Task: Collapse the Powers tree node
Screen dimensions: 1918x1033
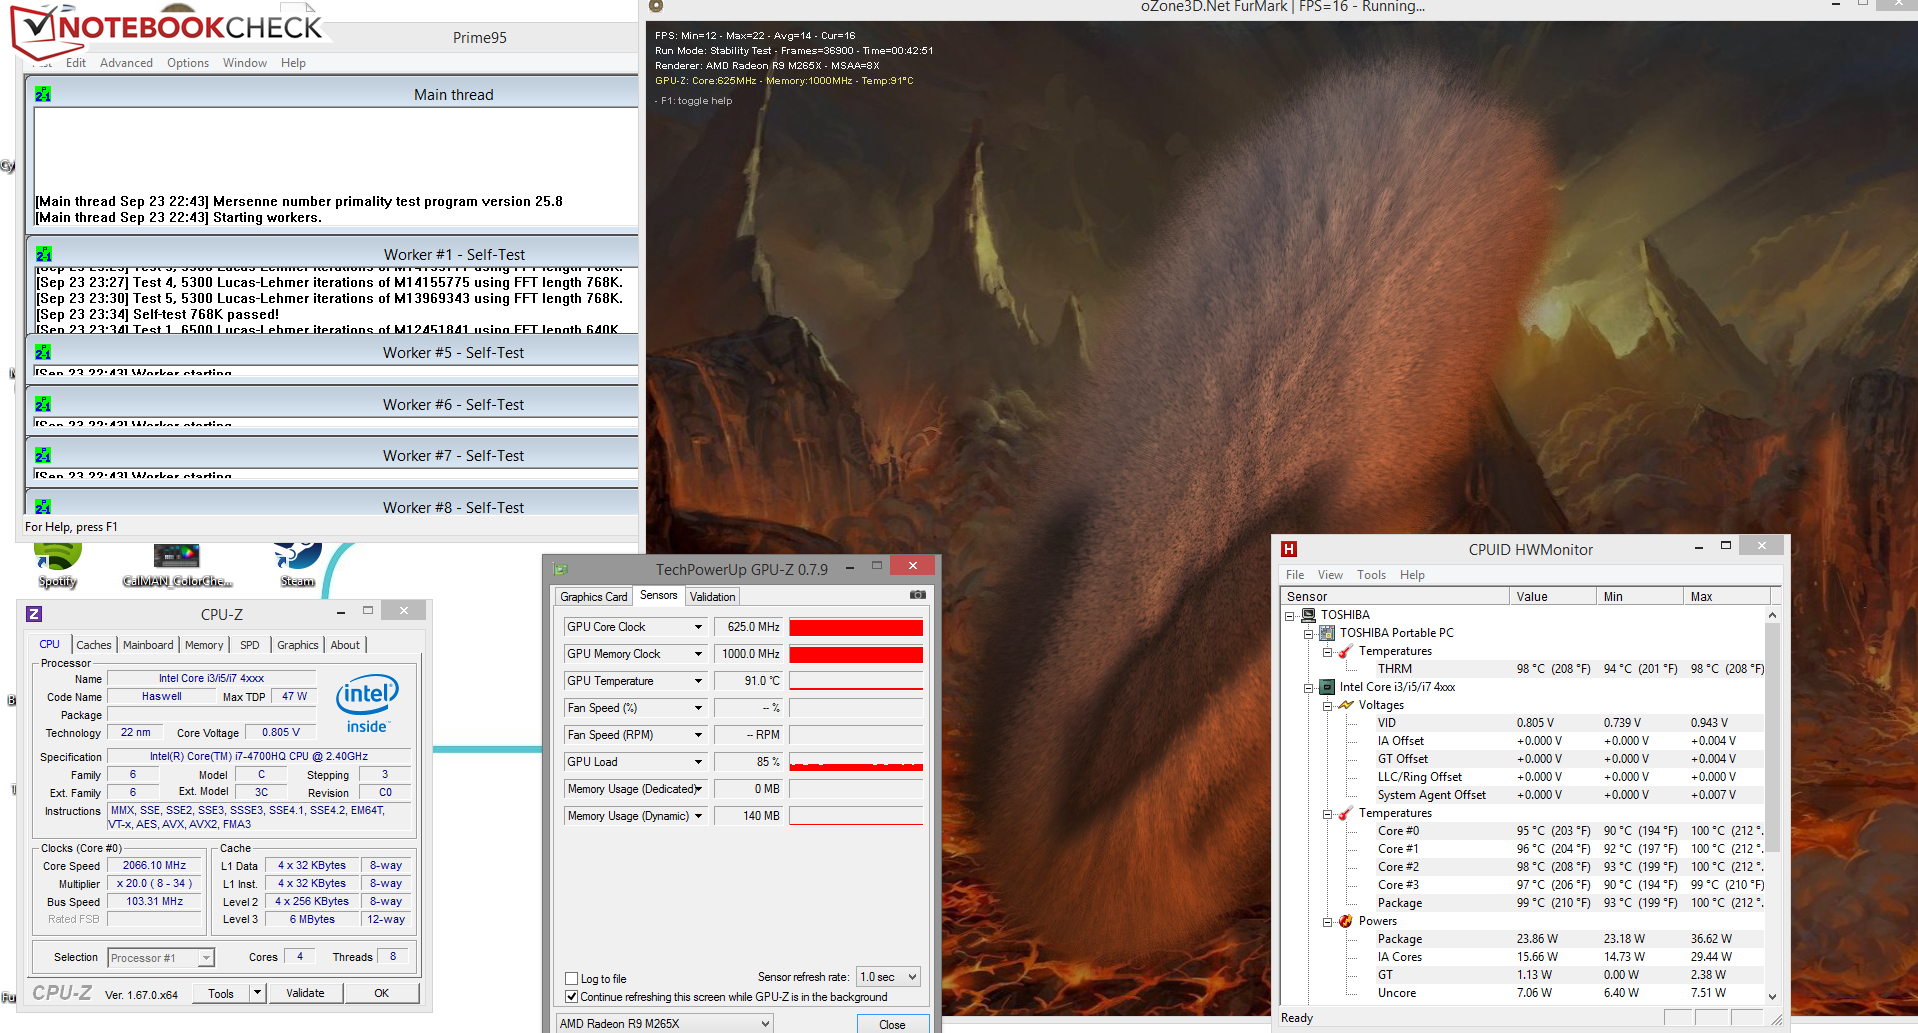Action: tap(1327, 922)
